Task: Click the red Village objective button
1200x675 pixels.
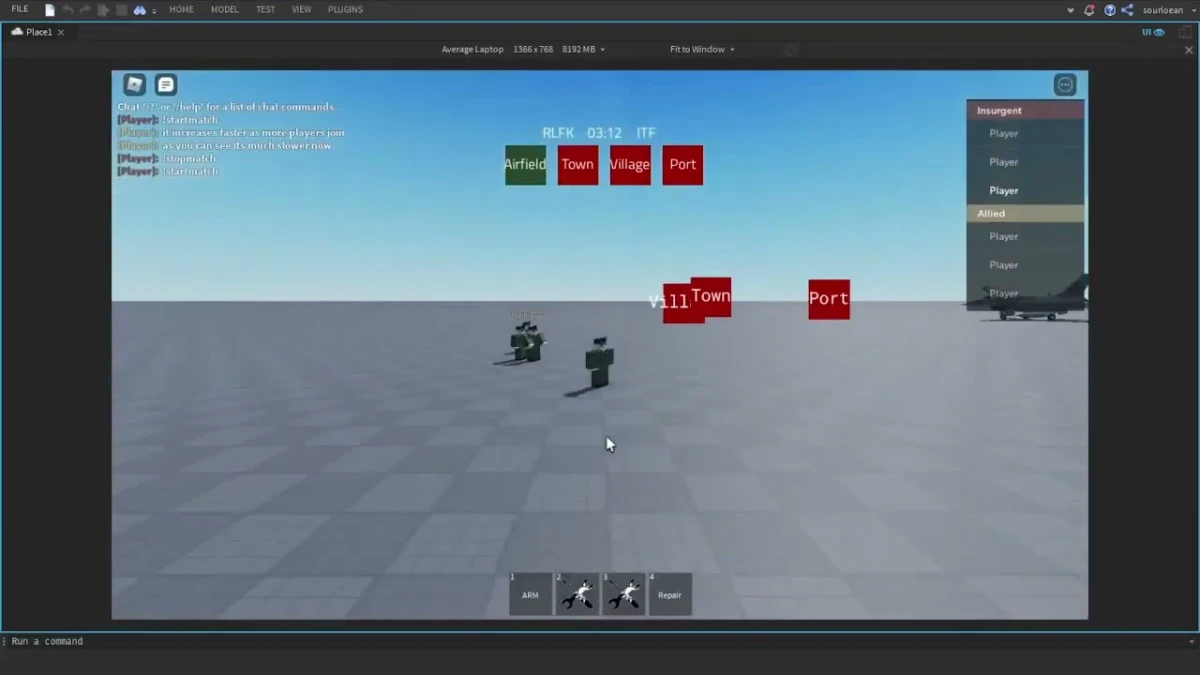Action: (x=630, y=165)
